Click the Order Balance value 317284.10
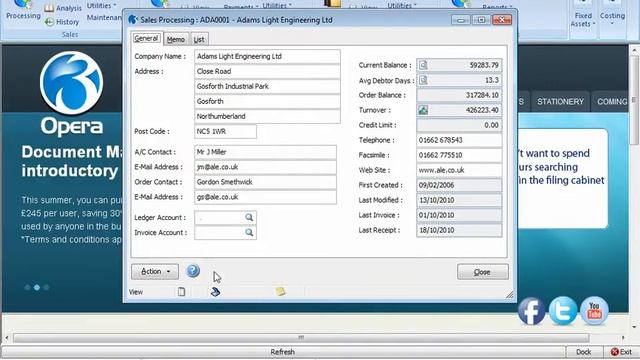 click(459, 95)
